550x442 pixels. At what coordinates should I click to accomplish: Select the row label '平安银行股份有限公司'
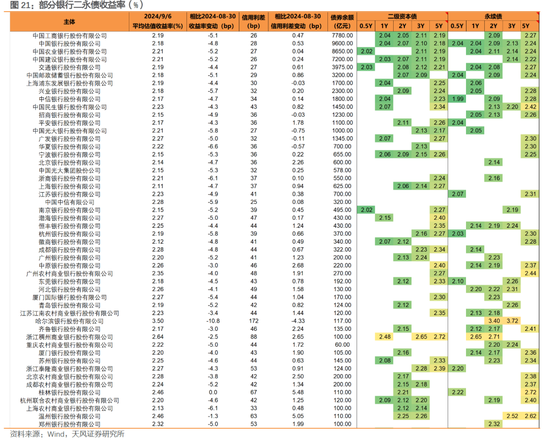69,123
